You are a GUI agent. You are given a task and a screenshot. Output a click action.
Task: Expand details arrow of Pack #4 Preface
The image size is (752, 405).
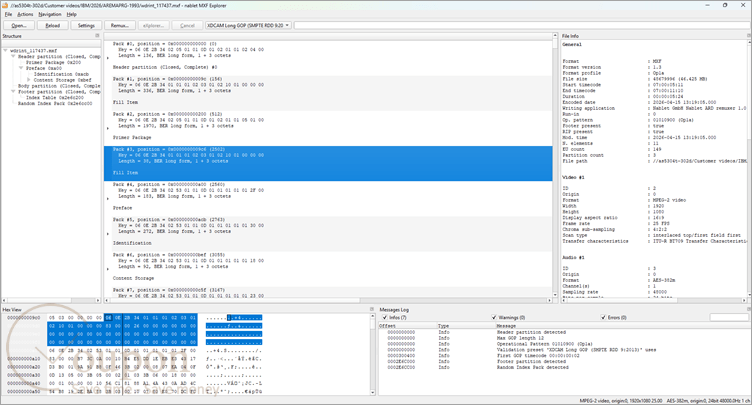click(x=108, y=199)
